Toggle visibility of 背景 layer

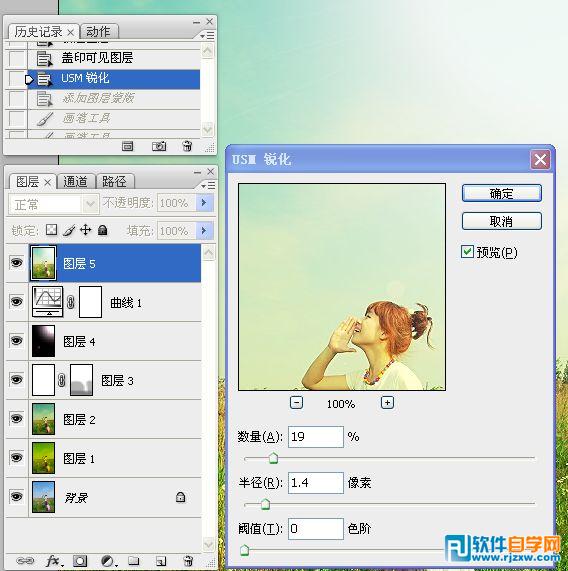tap(16, 496)
